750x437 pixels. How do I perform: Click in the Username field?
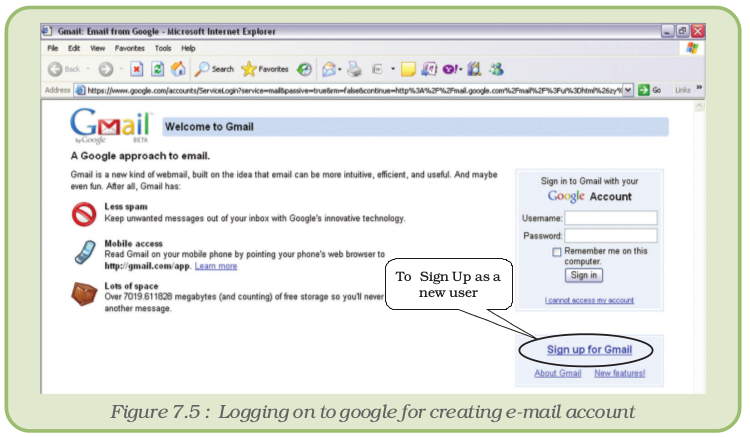(611, 218)
